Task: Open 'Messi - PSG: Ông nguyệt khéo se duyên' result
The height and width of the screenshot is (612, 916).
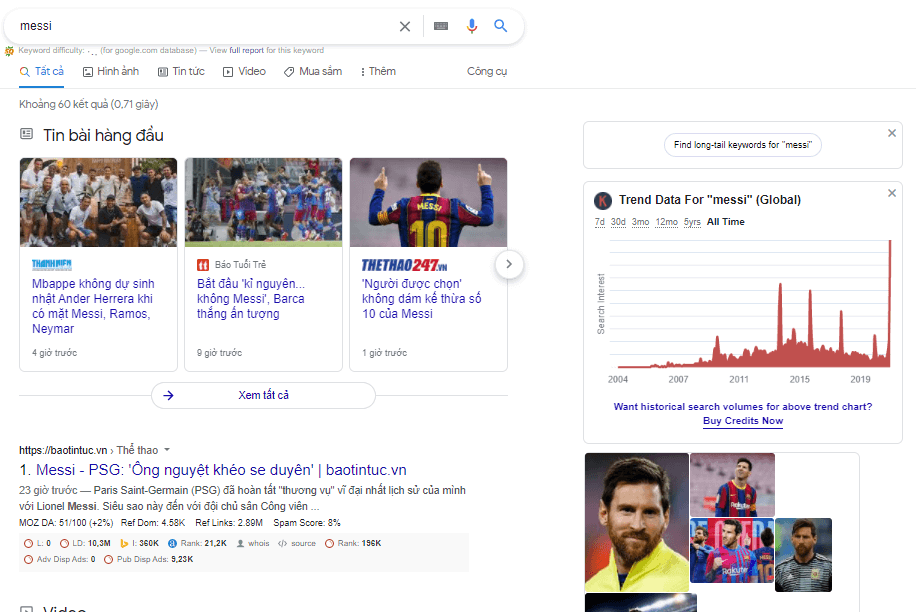Action: pyautogui.click(x=221, y=470)
